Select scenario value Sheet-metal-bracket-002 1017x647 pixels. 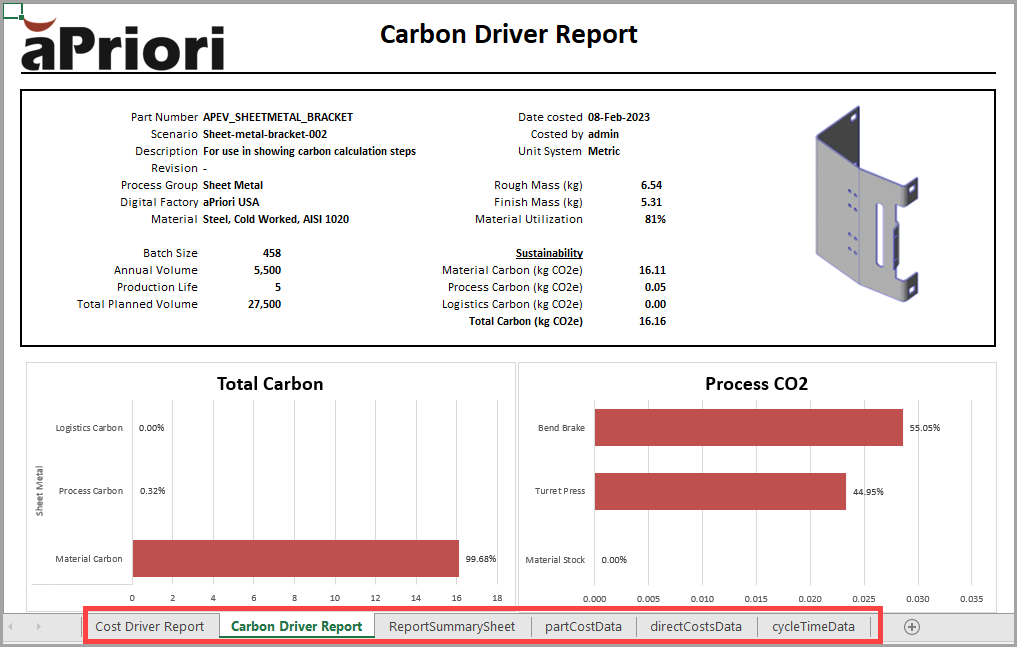265,134
